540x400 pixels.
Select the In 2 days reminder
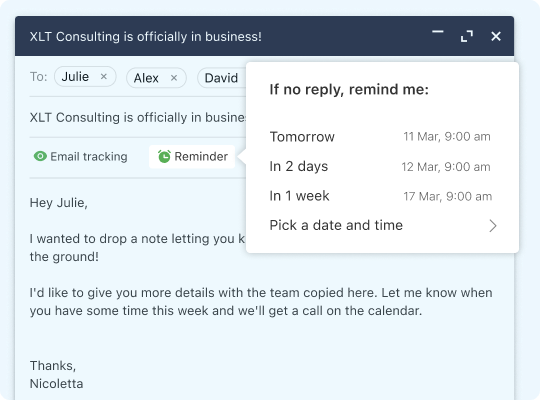coord(380,166)
